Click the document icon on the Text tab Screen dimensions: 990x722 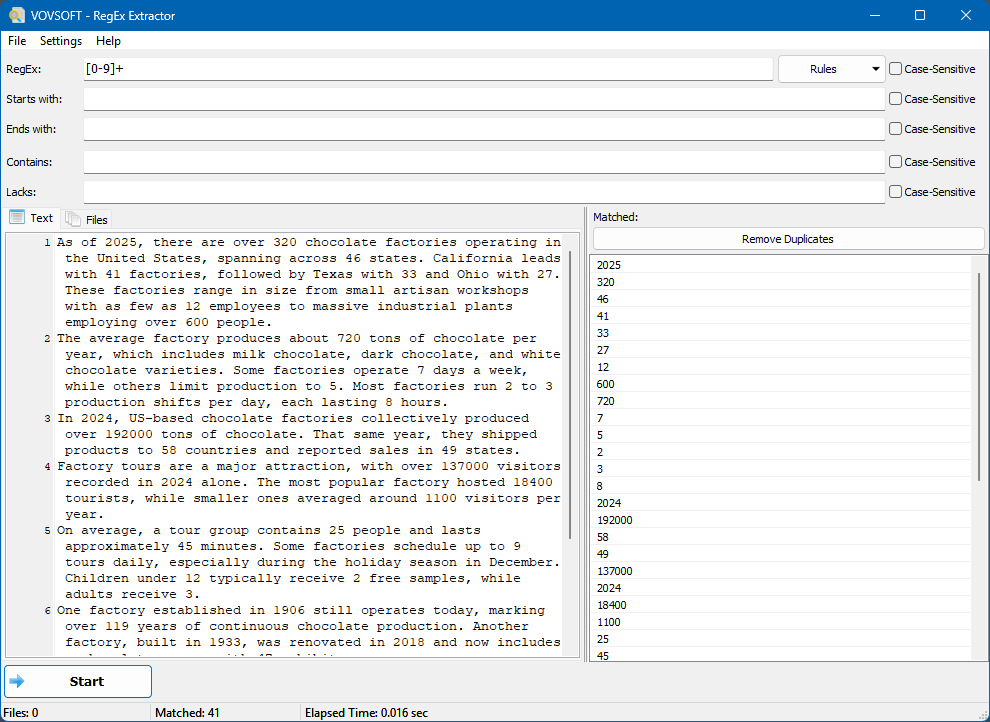pos(17,217)
